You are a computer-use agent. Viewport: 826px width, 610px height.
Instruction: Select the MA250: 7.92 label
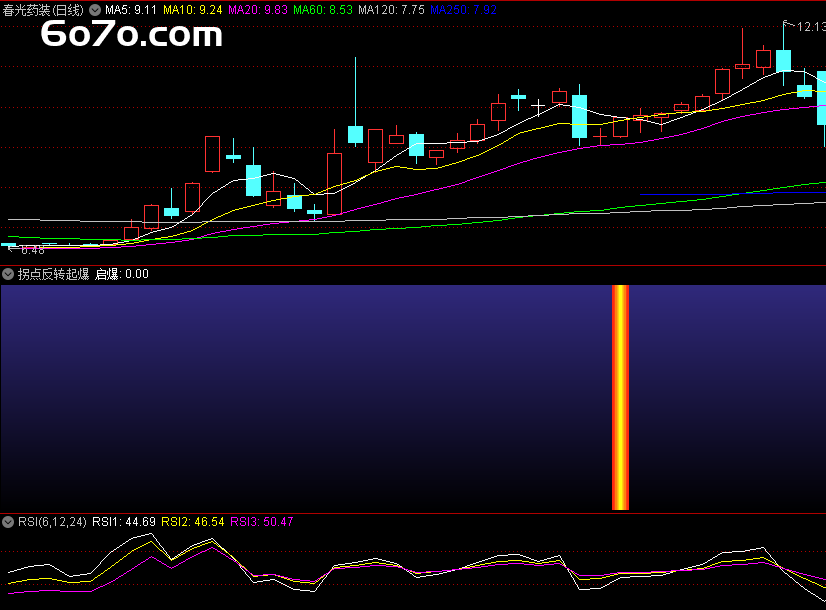tap(464, 10)
